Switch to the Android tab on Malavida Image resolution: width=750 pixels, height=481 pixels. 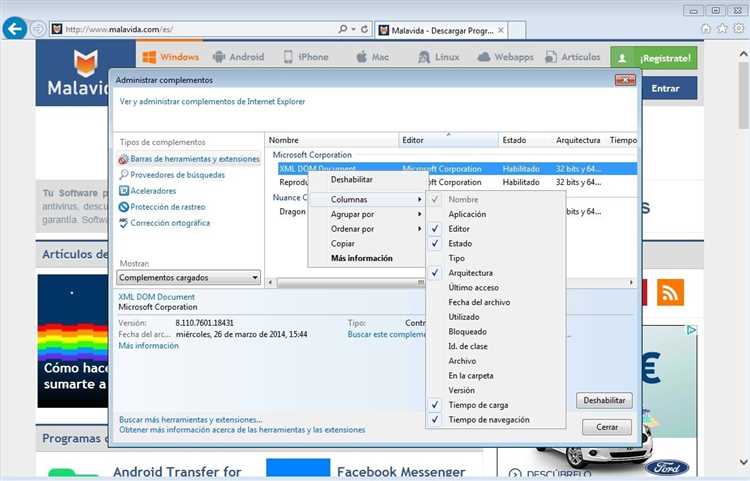click(x=238, y=57)
